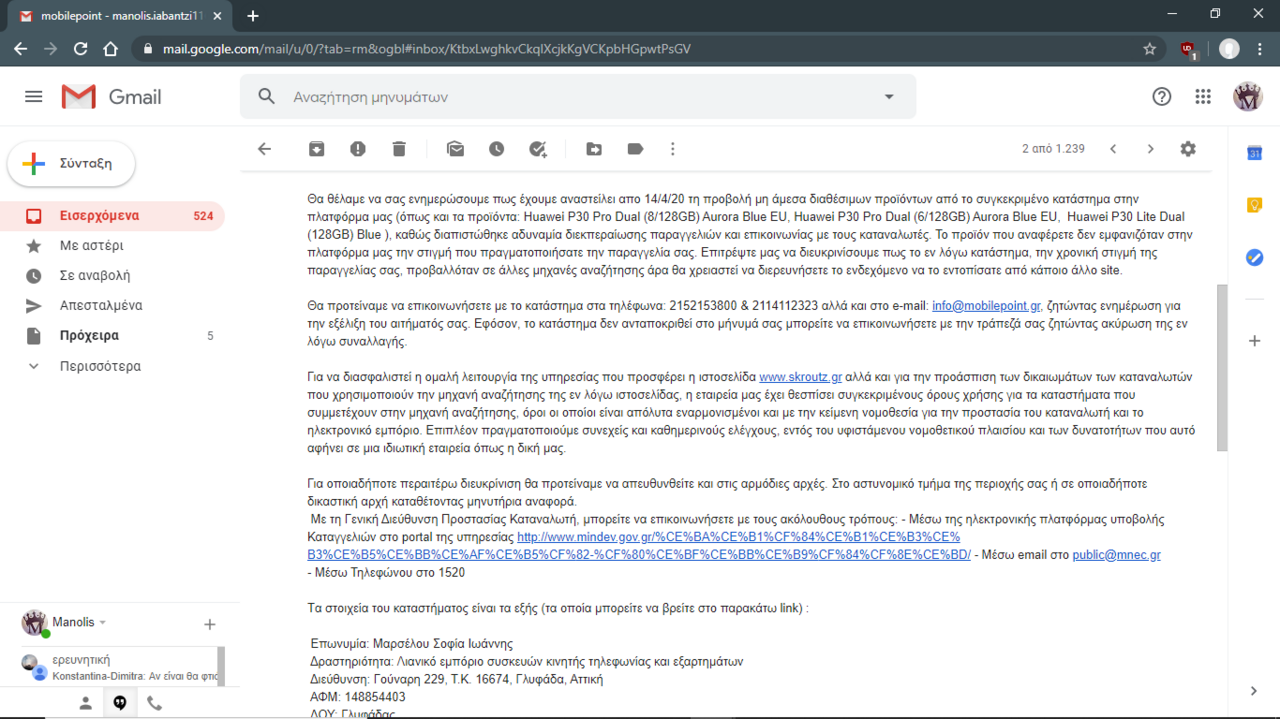Report this email as spam
The height and width of the screenshot is (719, 1280).
click(x=358, y=149)
